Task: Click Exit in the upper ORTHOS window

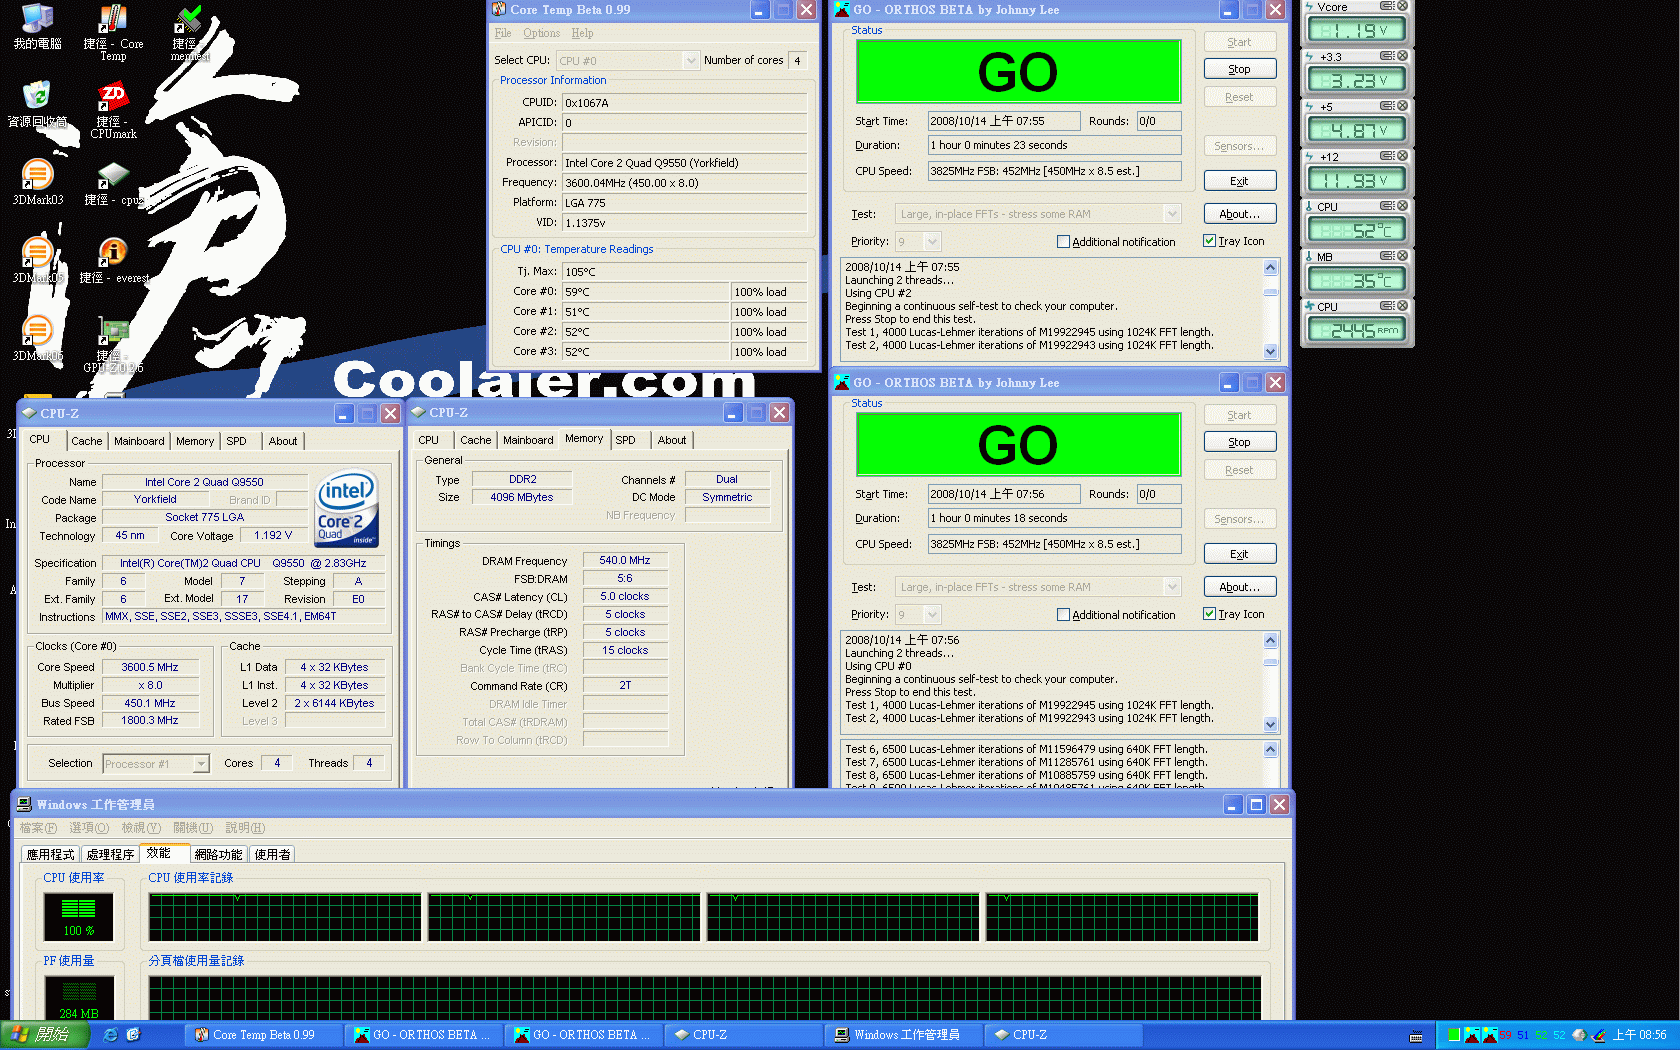Action: (1239, 181)
